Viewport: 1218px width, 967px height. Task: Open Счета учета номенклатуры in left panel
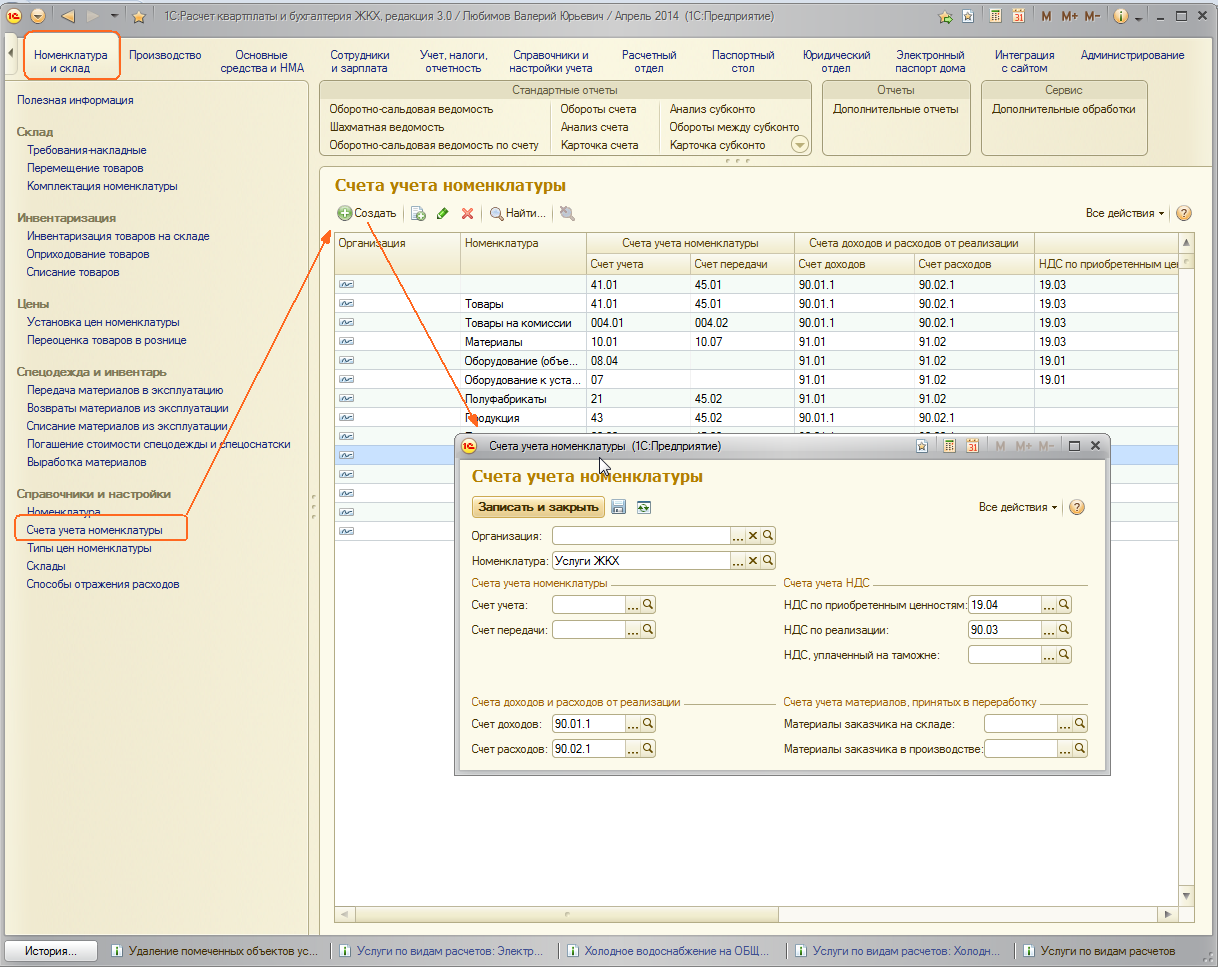(x=95, y=530)
